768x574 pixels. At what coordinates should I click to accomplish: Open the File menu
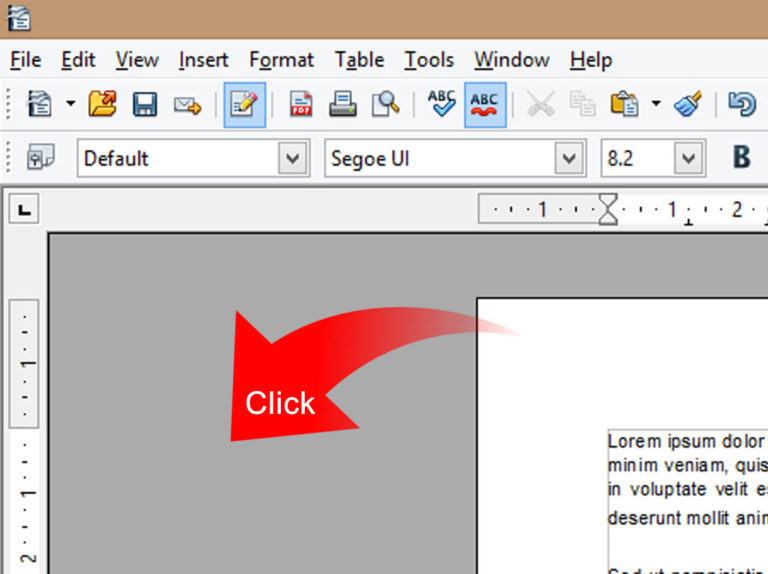click(26, 60)
